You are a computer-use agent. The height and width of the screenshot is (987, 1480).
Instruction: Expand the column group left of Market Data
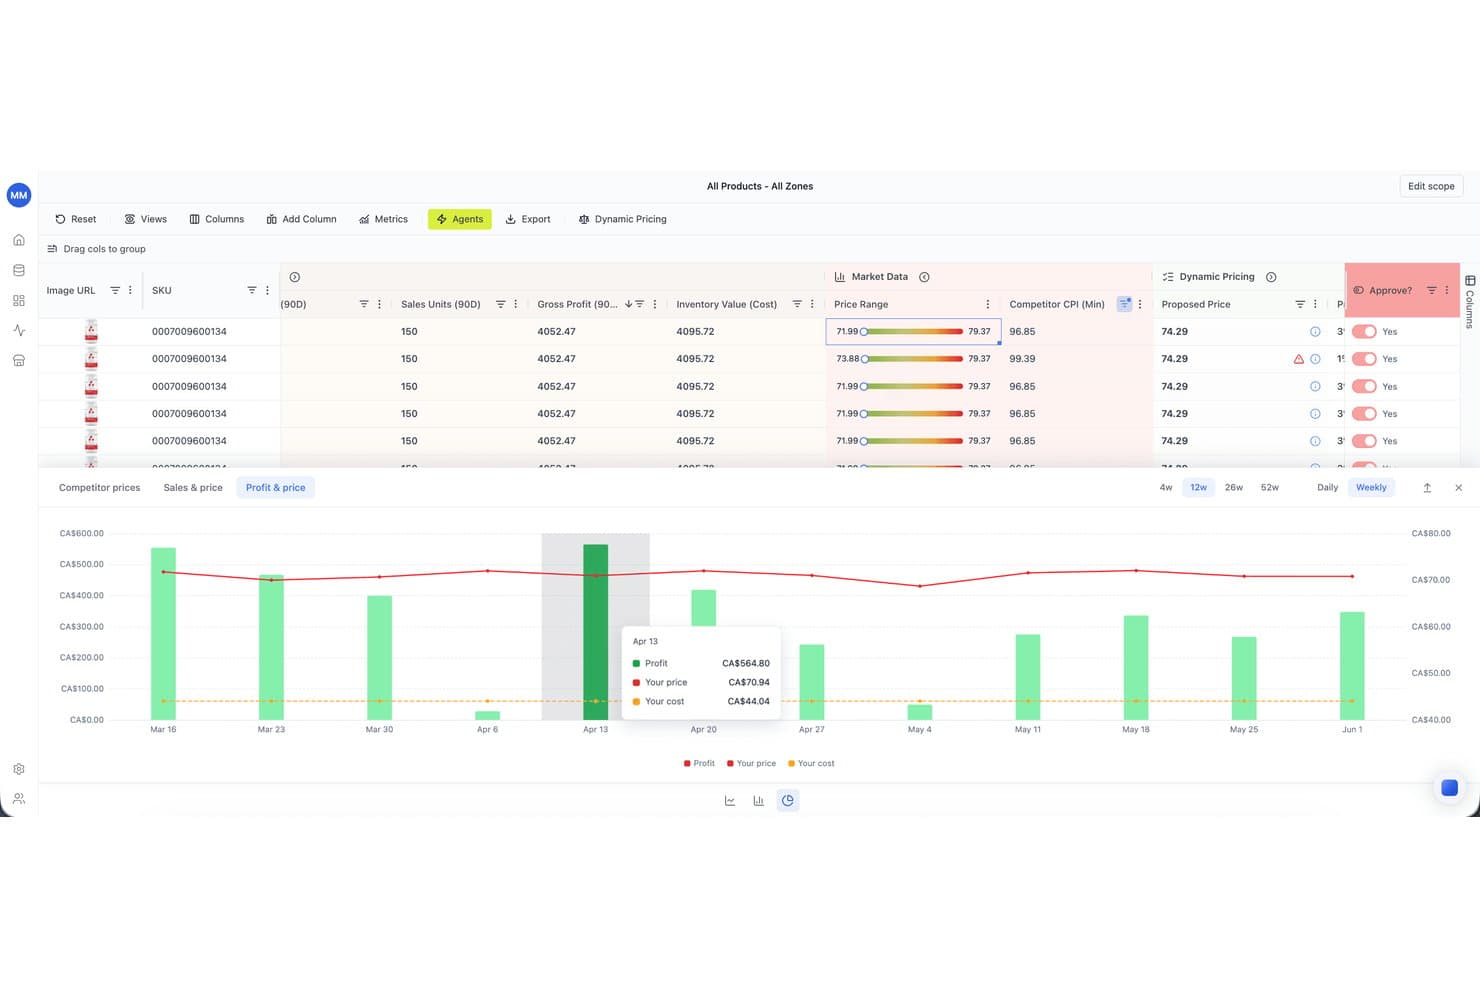pos(294,277)
